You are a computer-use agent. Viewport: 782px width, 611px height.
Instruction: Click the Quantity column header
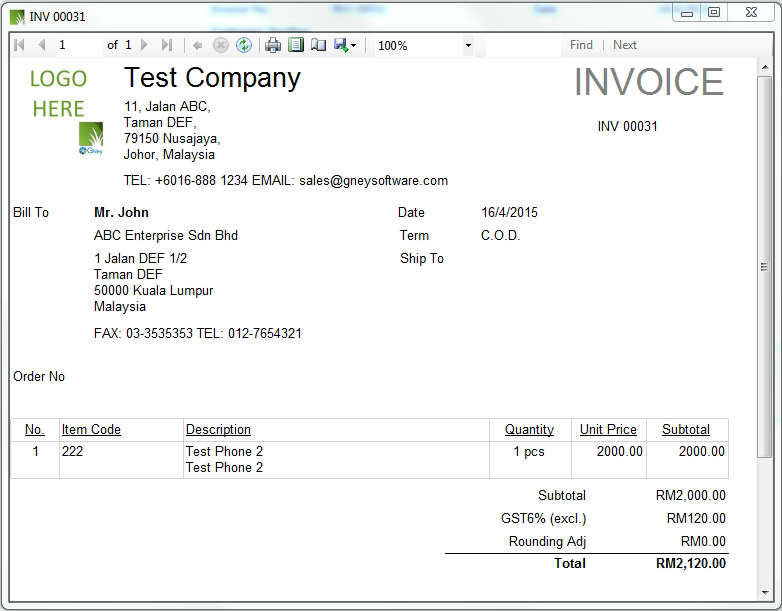coord(529,429)
